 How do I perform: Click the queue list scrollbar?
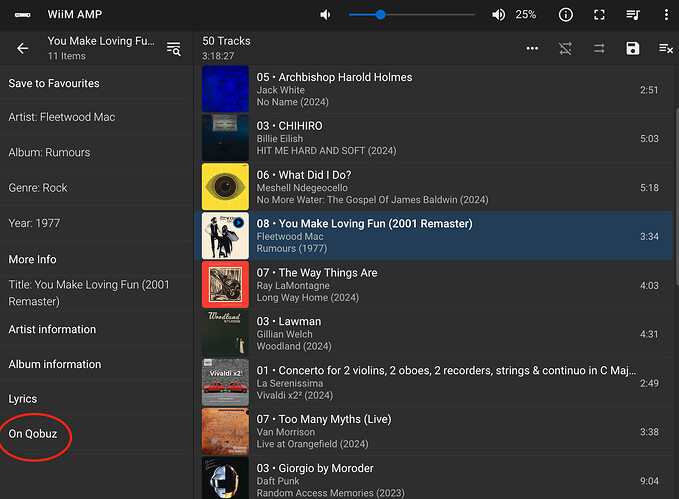tap(676, 196)
